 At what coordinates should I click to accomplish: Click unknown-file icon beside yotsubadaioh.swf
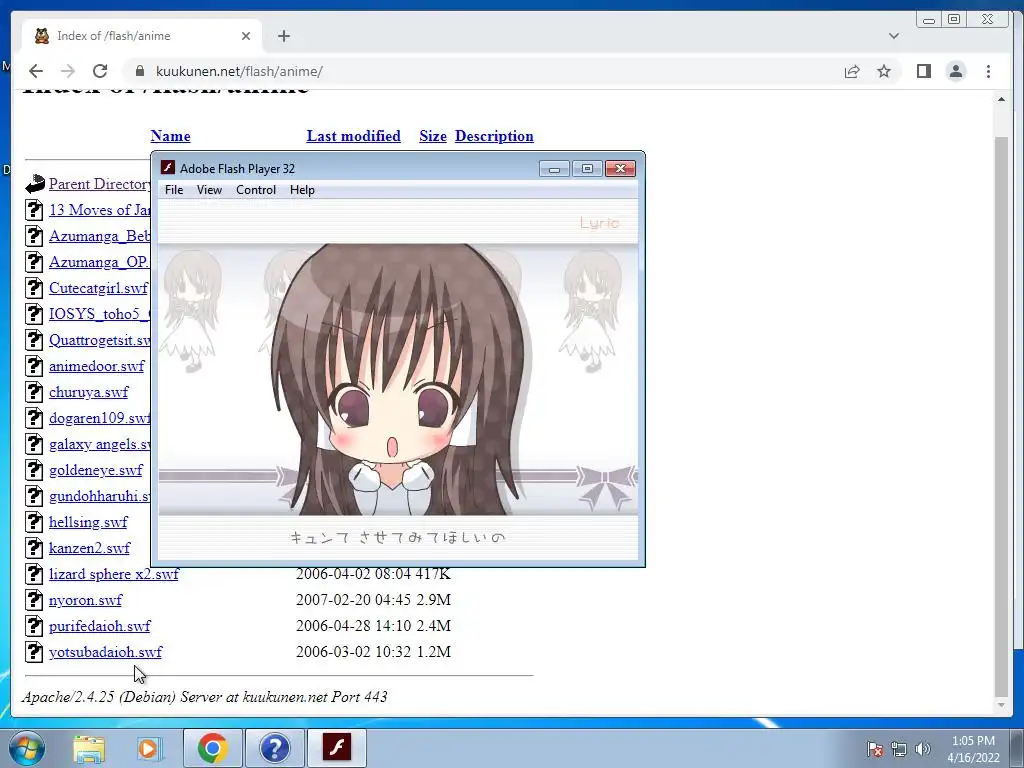pyautogui.click(x=34, y=652)
